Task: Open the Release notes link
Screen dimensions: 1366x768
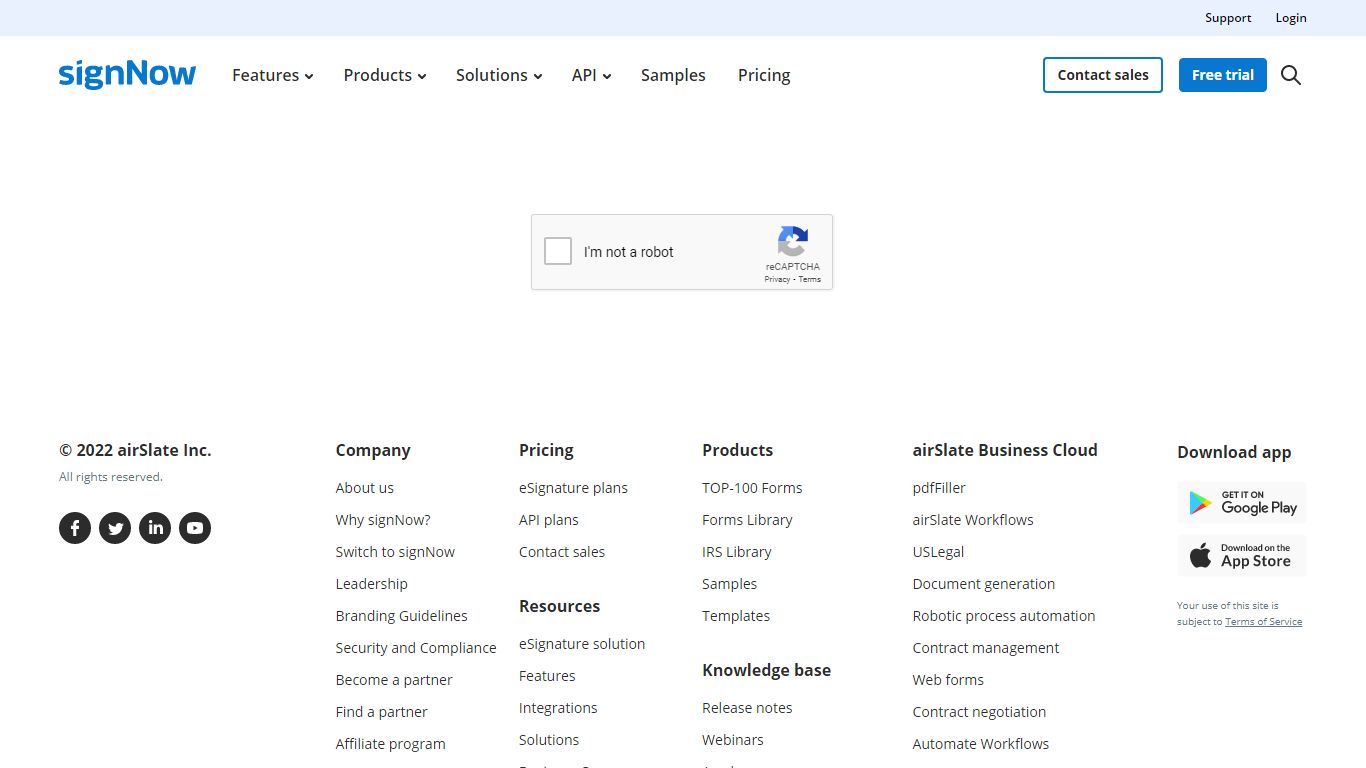Action: coord(747,708)
